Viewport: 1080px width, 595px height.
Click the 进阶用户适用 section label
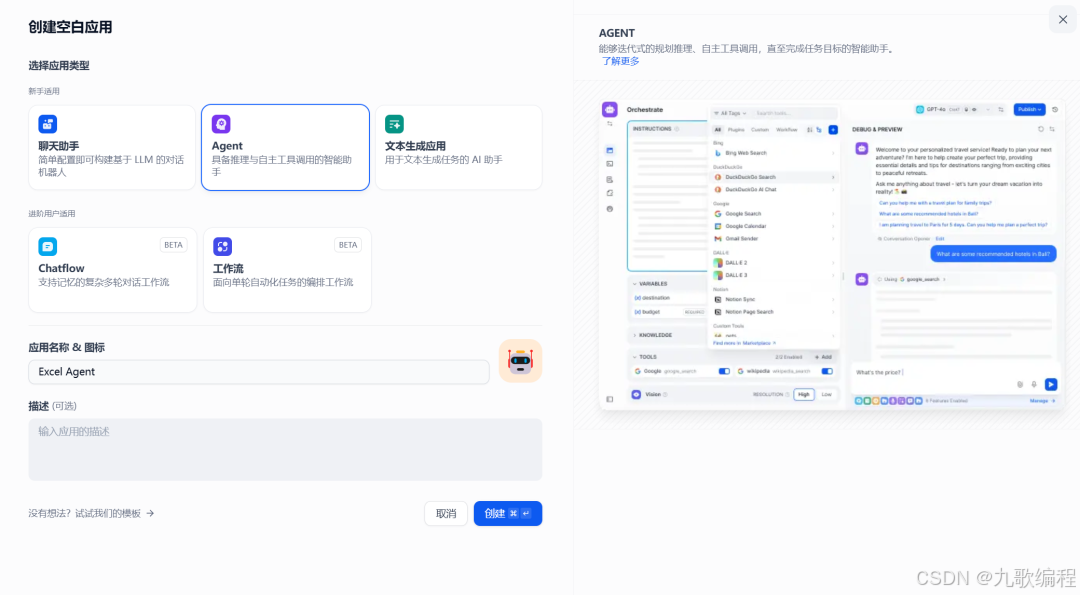pyautogui.click(x=52, y=213)
